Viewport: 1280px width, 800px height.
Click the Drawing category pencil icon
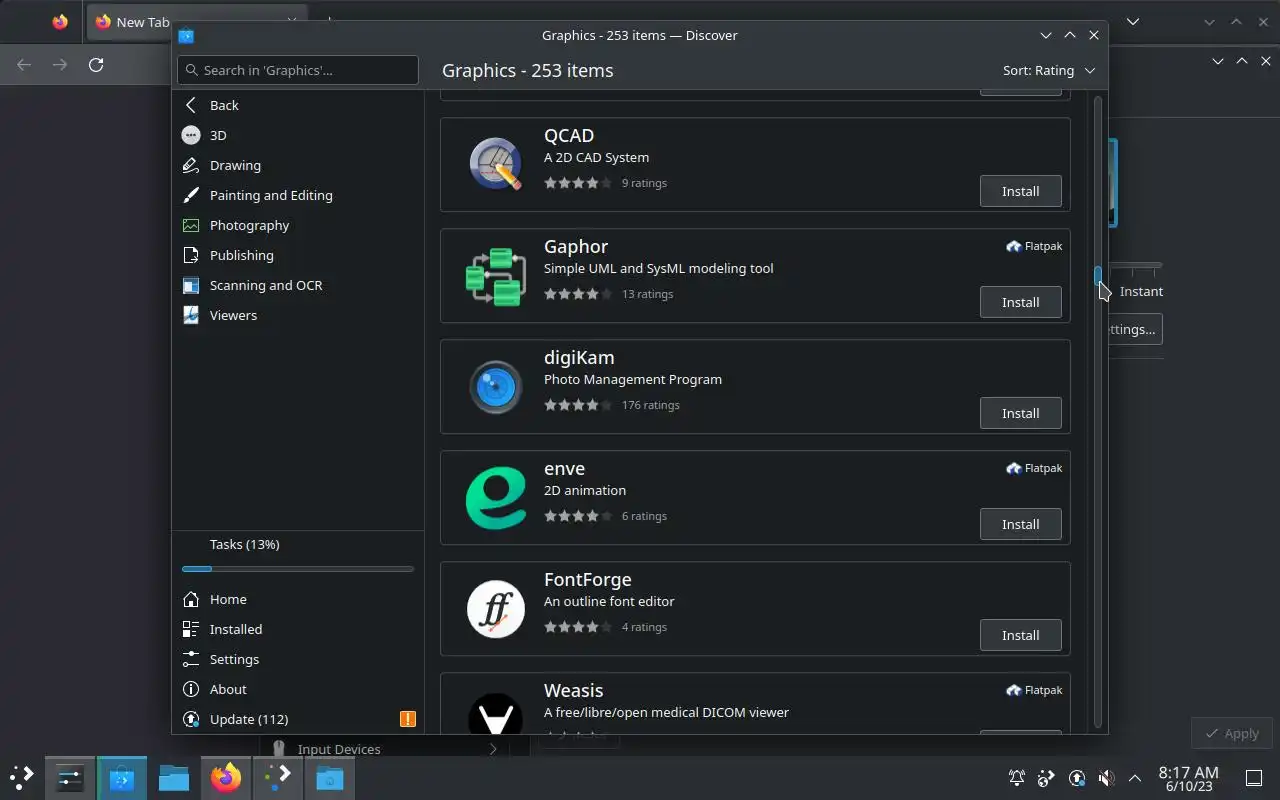(191, 165)
